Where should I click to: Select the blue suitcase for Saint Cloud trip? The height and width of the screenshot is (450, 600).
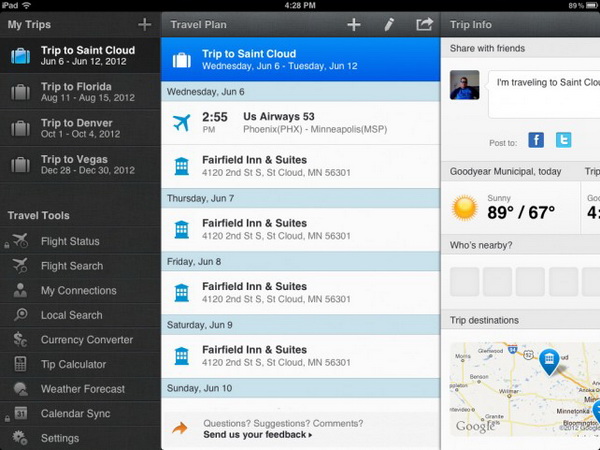pyautogui.click(x=20, y=56)
